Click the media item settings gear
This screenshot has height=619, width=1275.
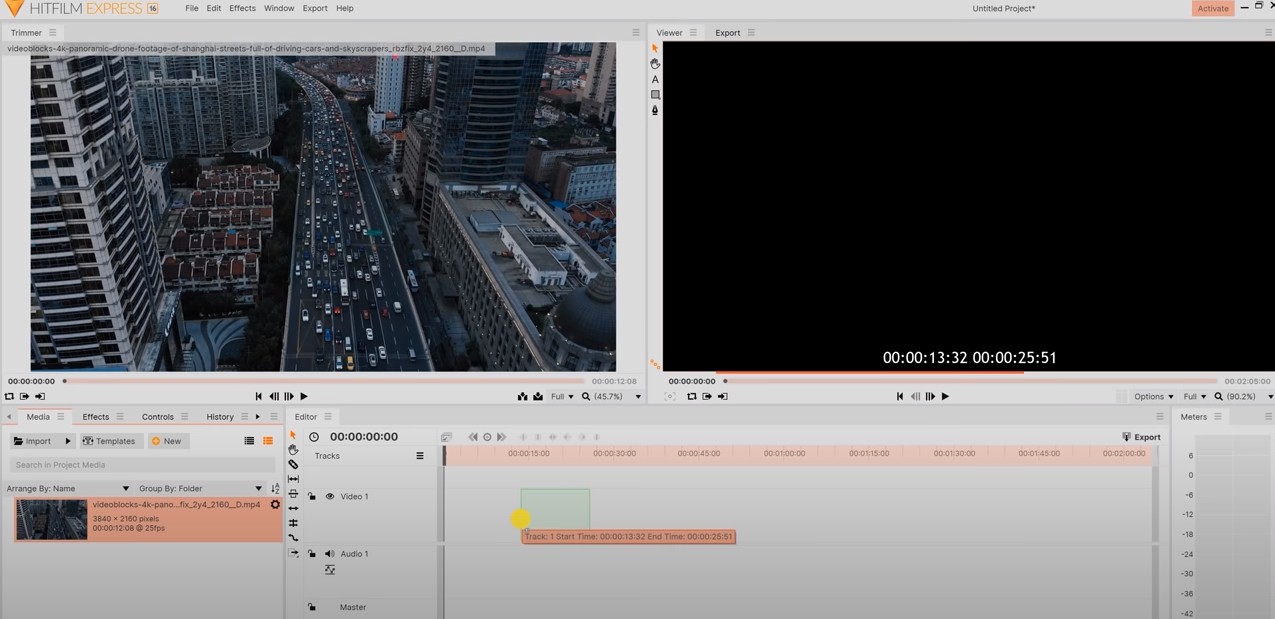tap(276, 505)
